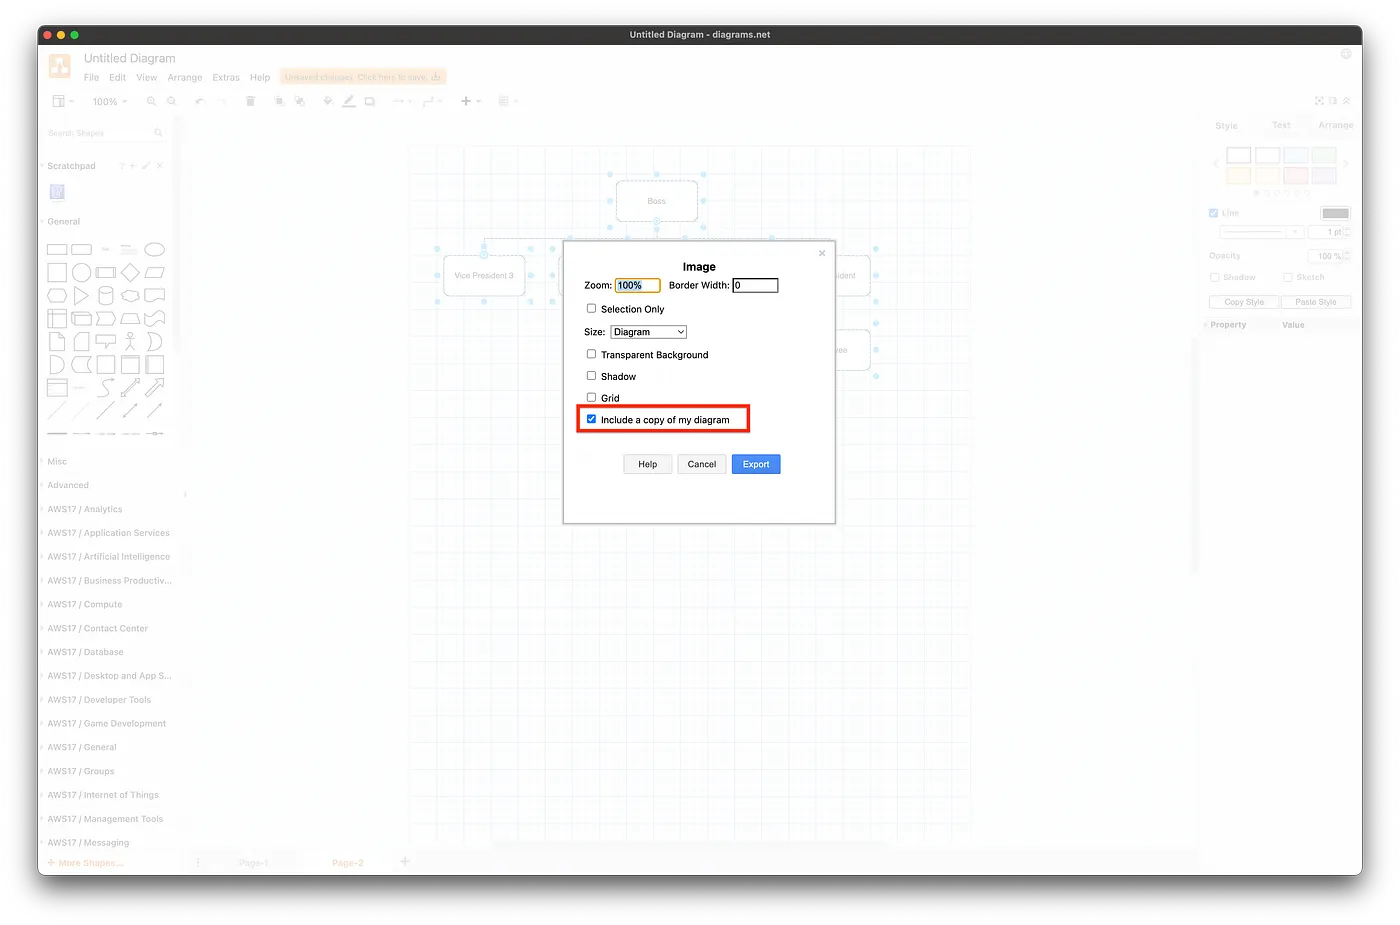Click the Shadow rectangle icon in the toolbar
1400x925 pixels.
[x=369, y=100]
